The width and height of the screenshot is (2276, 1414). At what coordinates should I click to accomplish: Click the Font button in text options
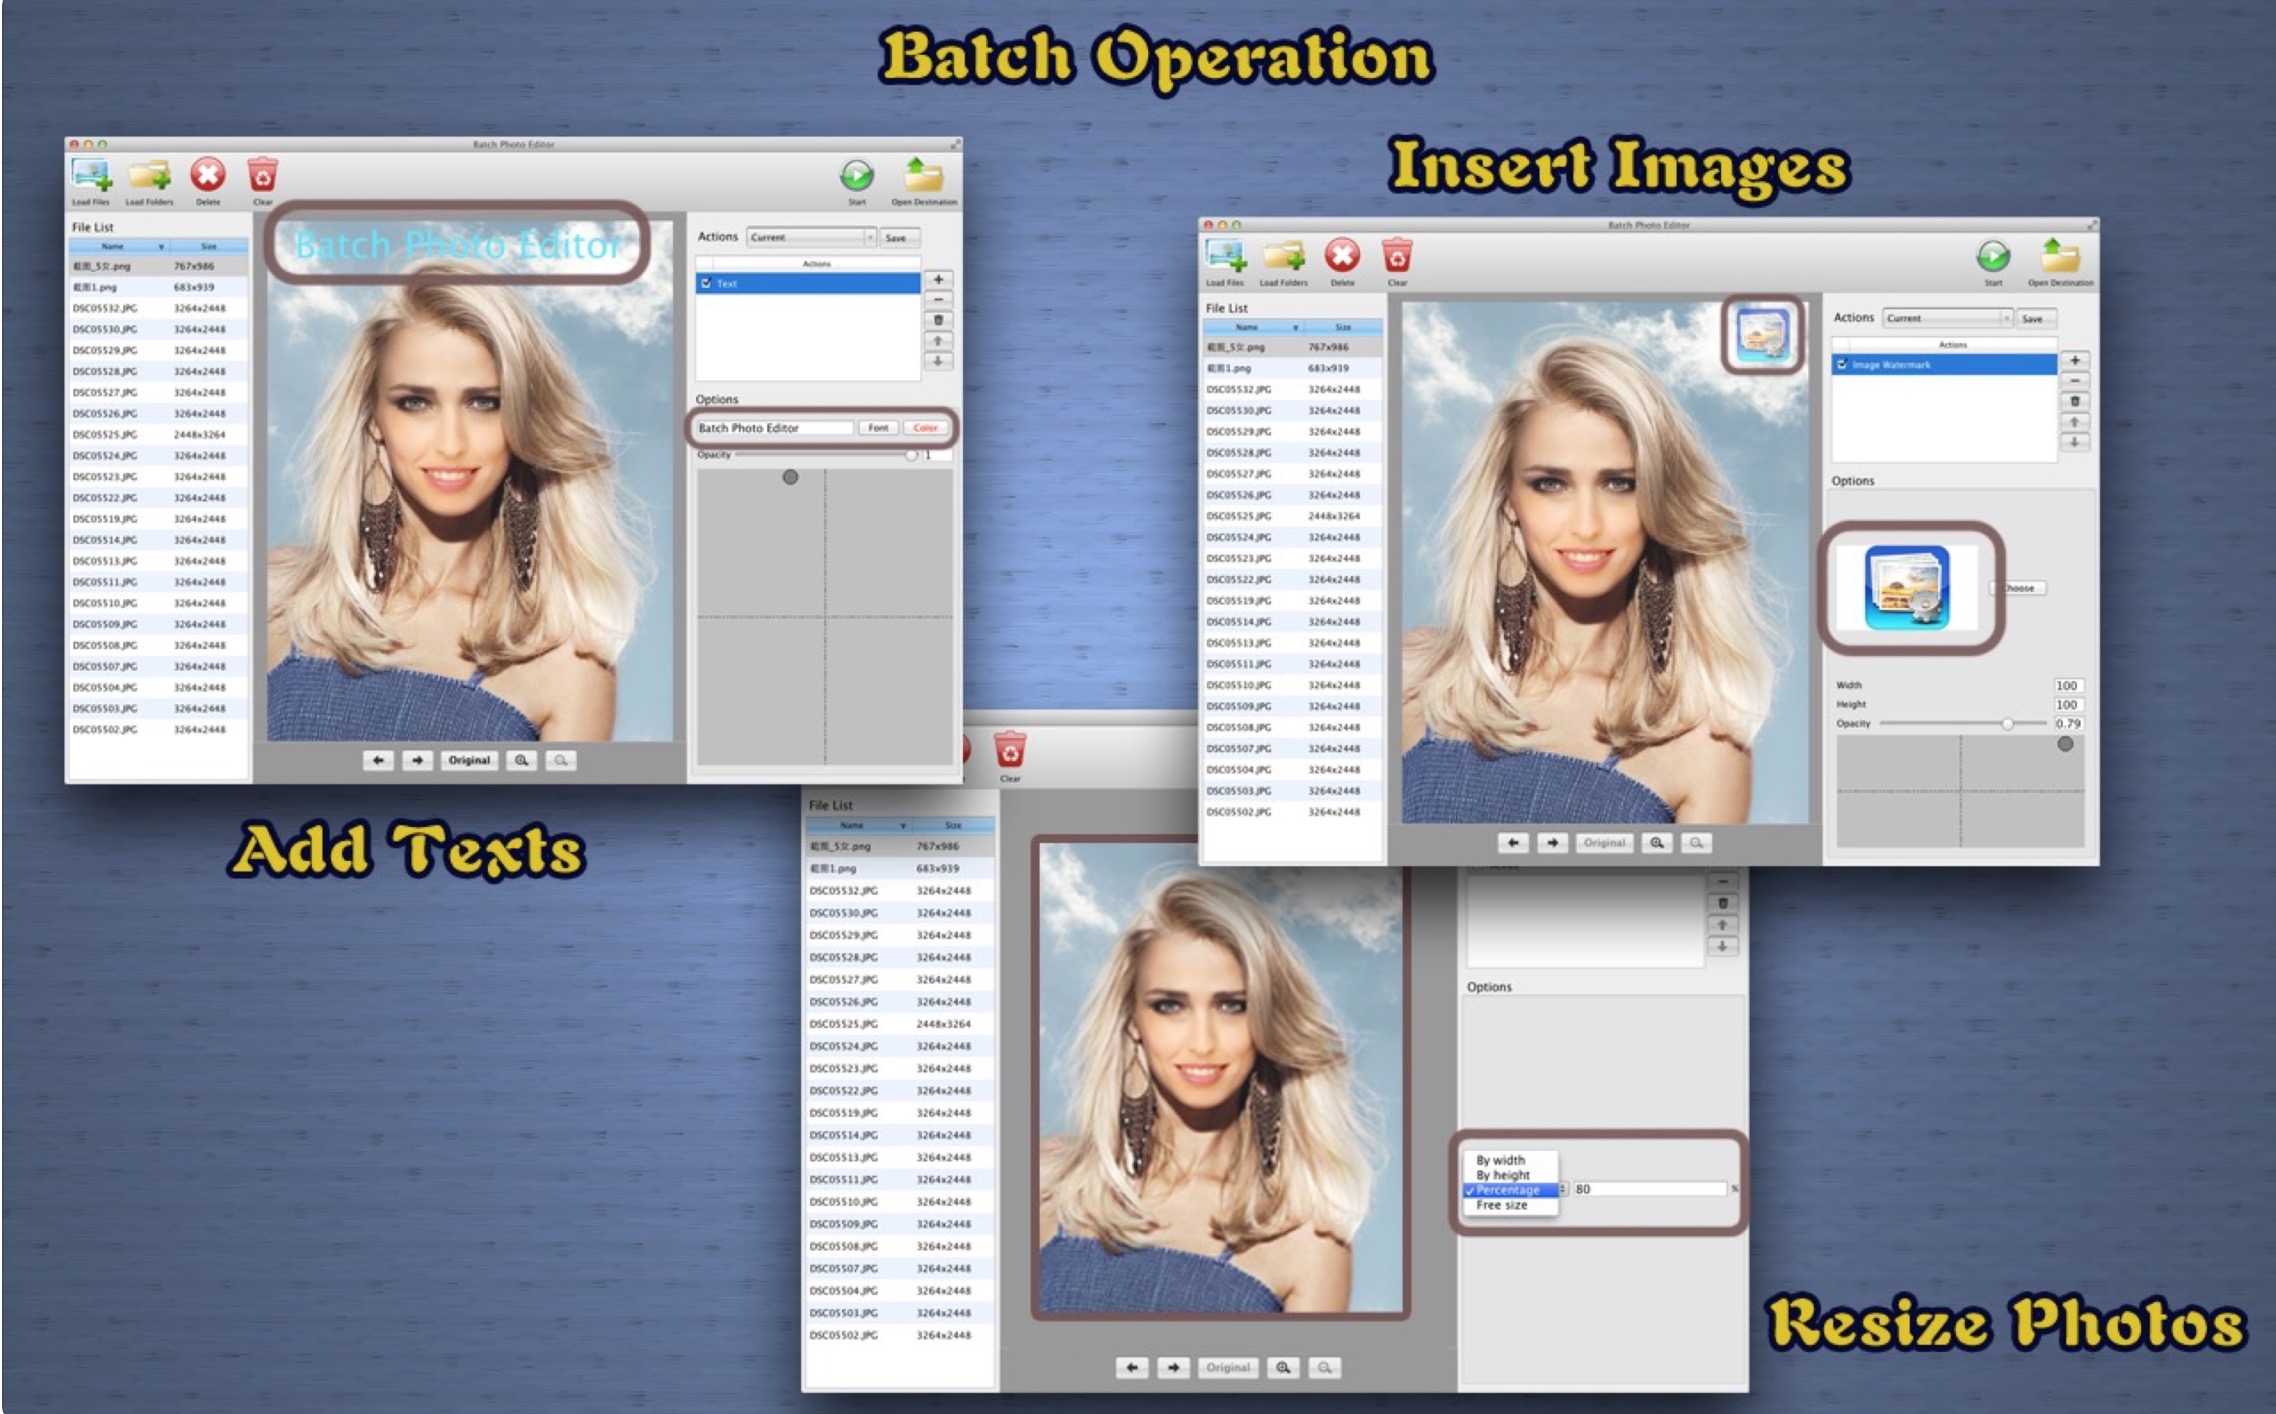[877, 428]
